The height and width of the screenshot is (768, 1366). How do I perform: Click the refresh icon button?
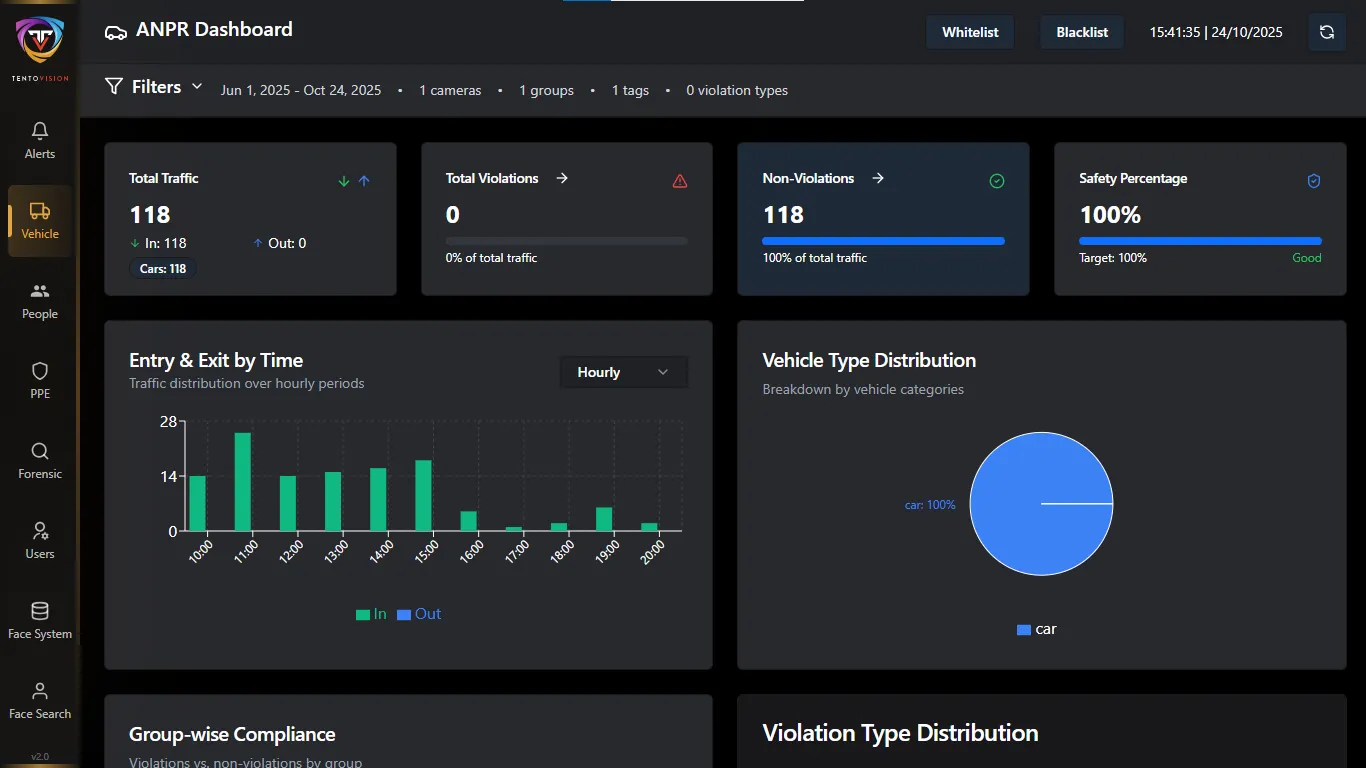tap(1326, 32)
